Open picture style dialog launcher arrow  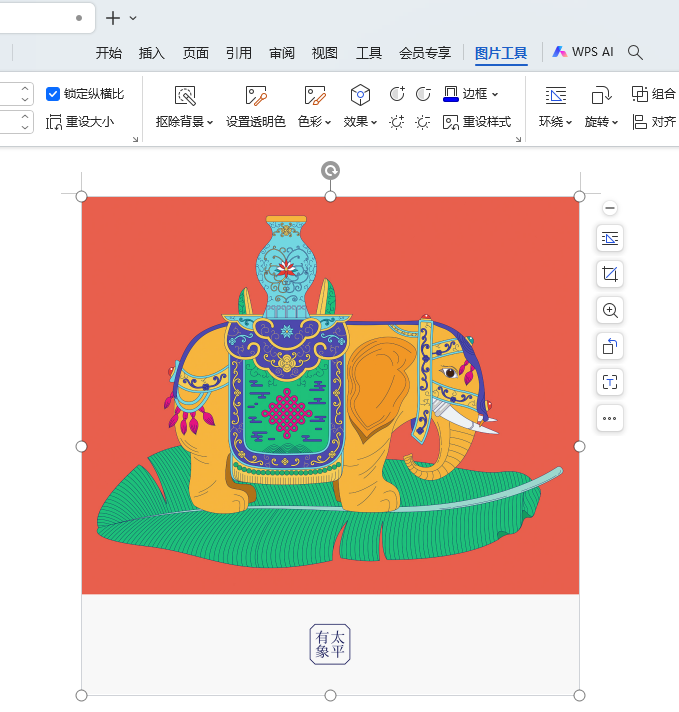519,139
